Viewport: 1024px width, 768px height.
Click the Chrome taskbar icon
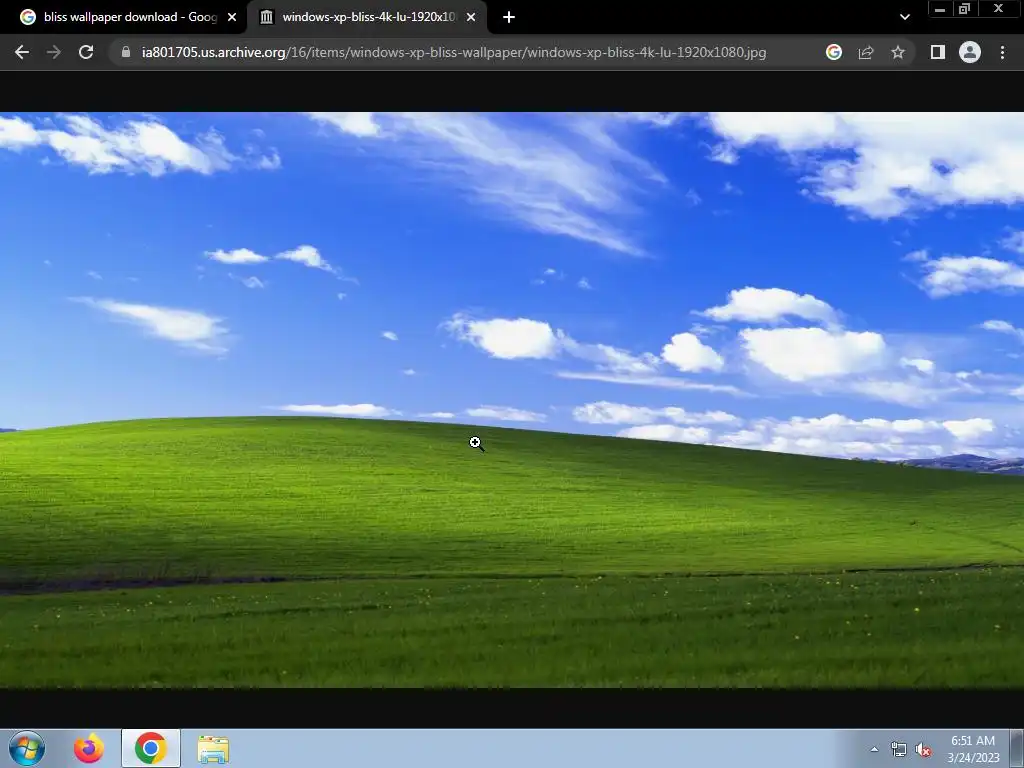coord(151,748)
